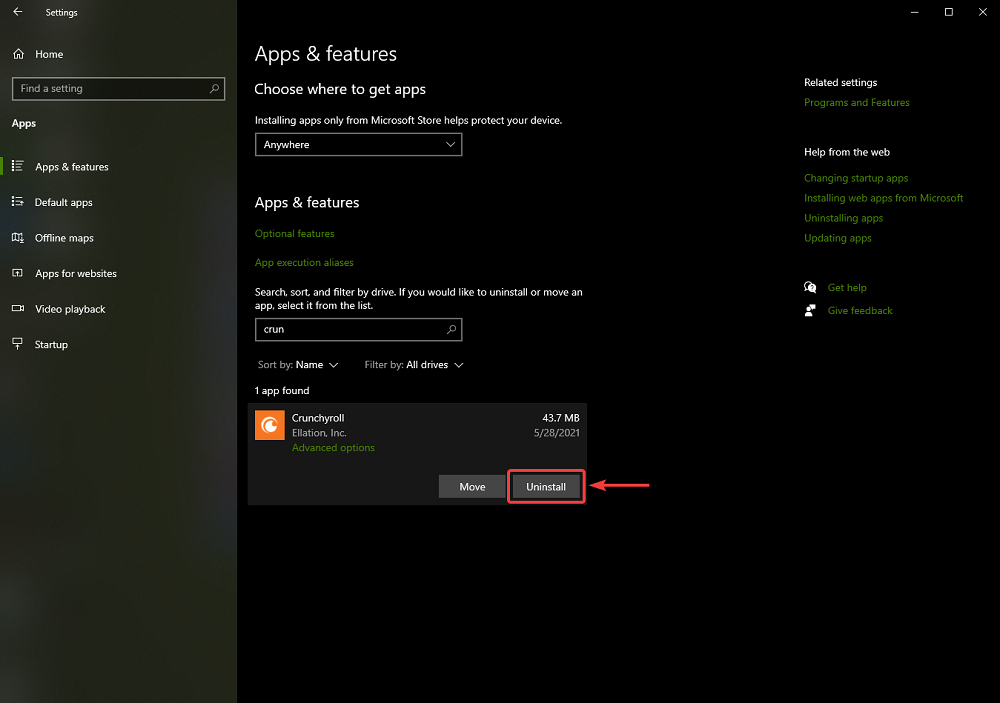
Task: Click the Give feedback icon
Action: coord(810,310)
